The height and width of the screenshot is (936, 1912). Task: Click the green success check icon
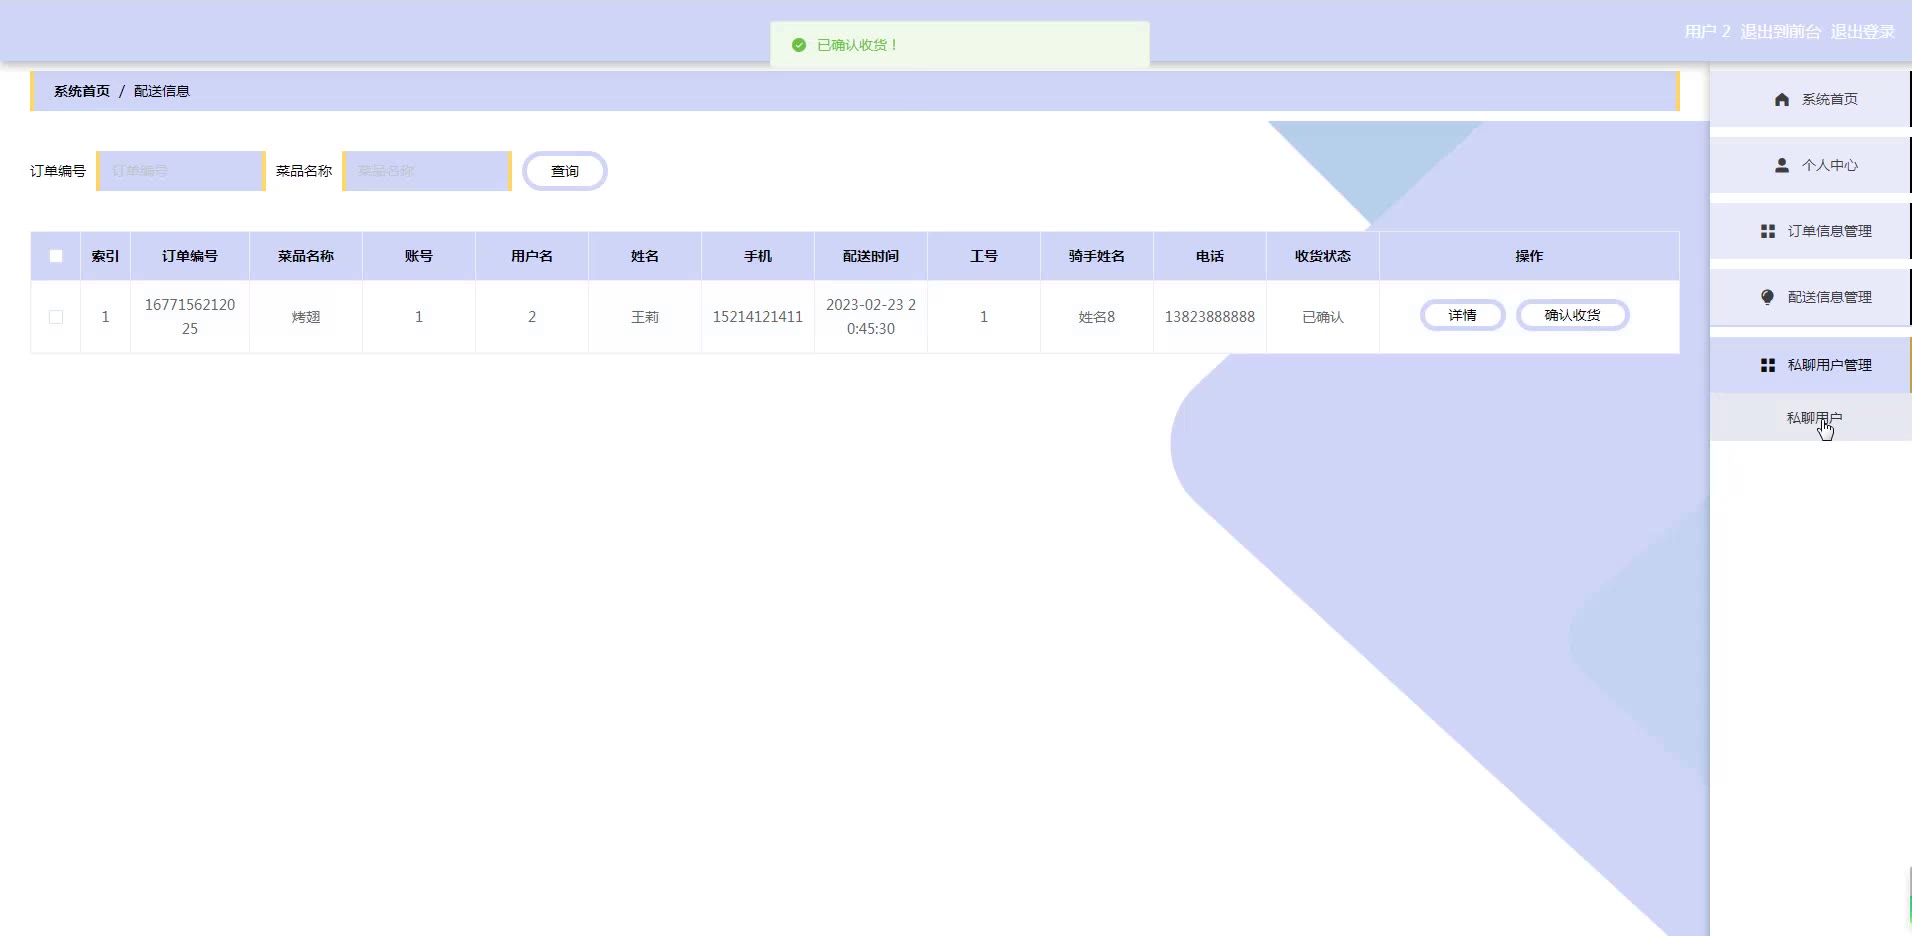(798, 45)
